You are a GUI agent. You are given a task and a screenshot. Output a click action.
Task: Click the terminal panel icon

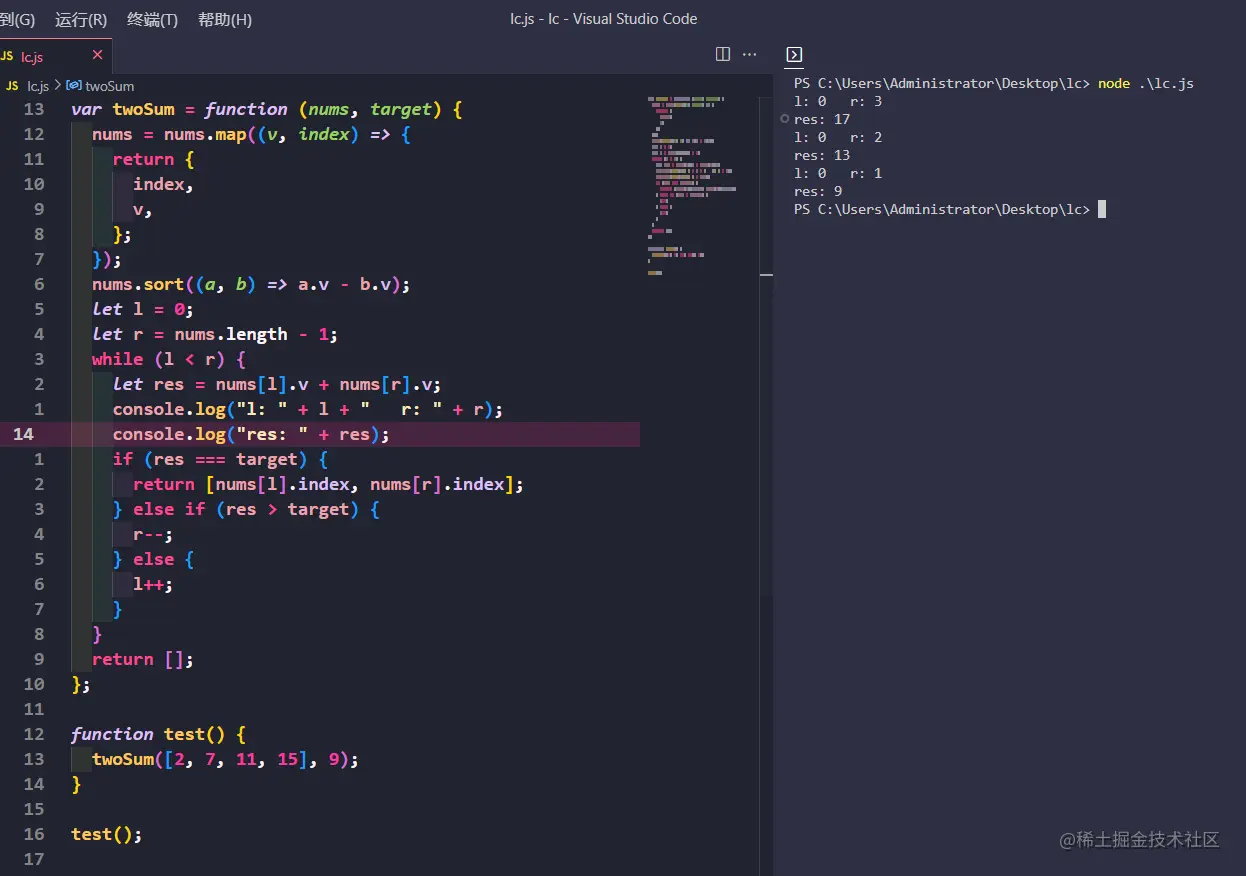click(794, 55)
